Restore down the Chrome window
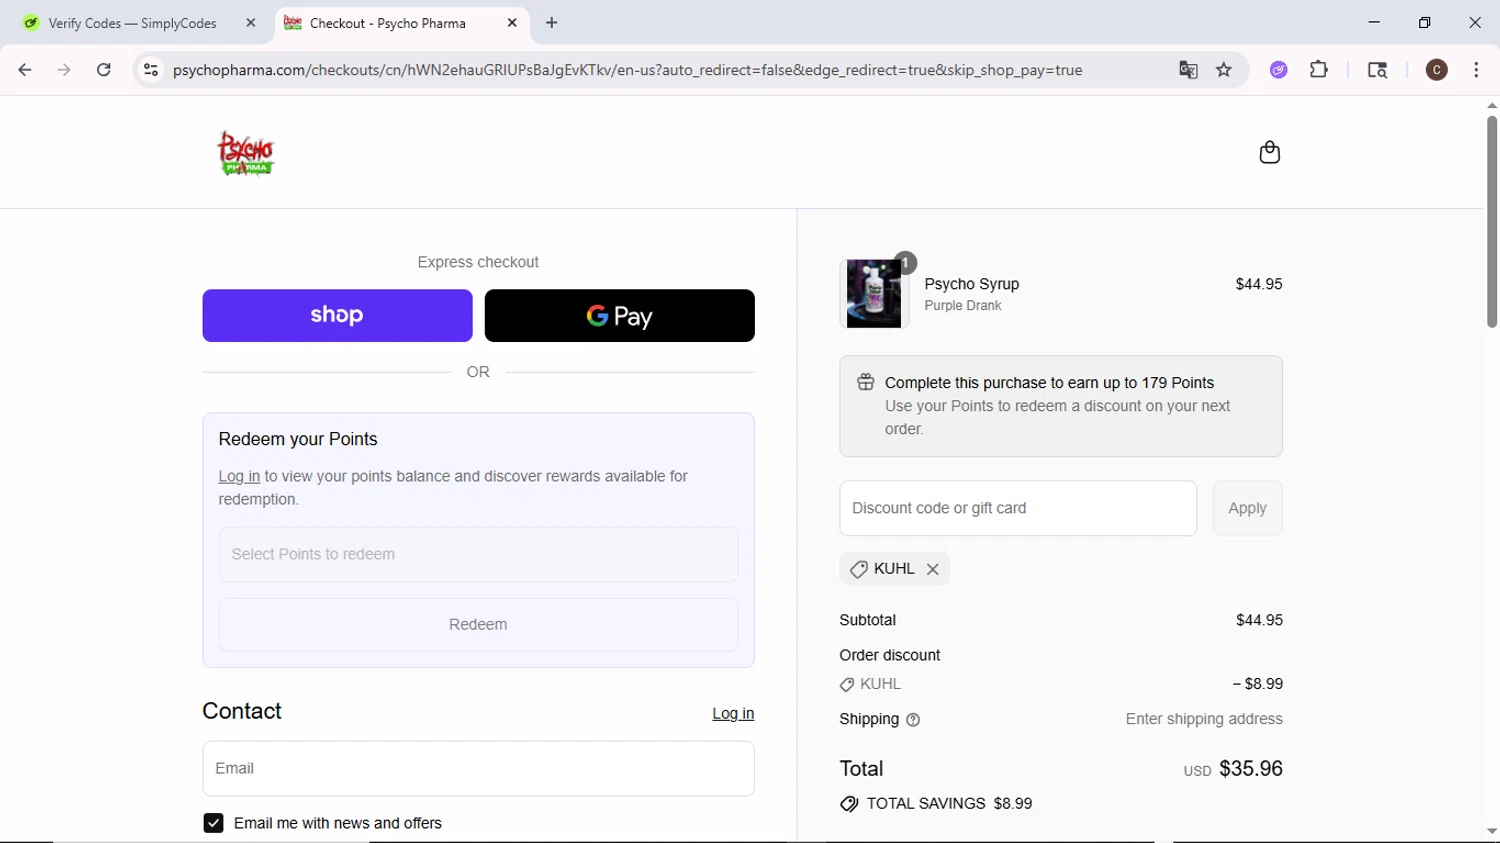 (1425, 22)
